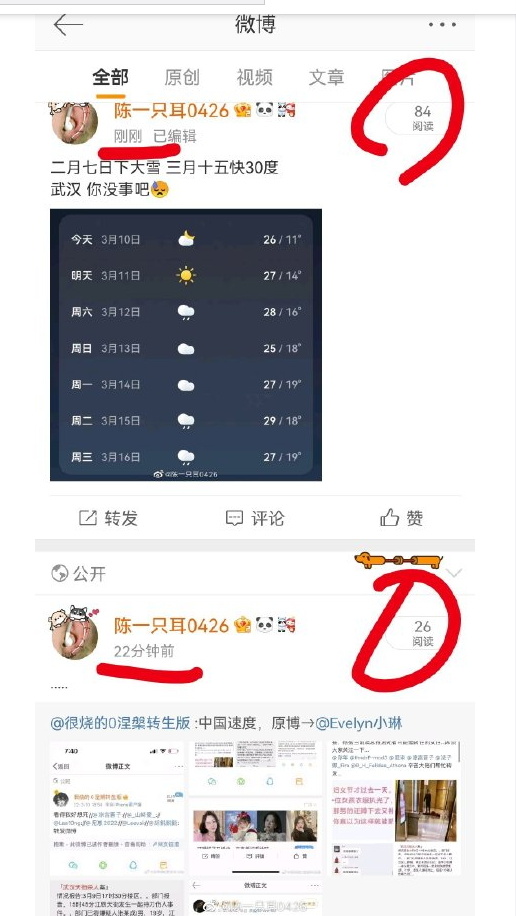The height and width of the screenshot is (916, 516).
Task: Expand the chevron beside the dachshund sticker
Action: (x=454, y=573)
